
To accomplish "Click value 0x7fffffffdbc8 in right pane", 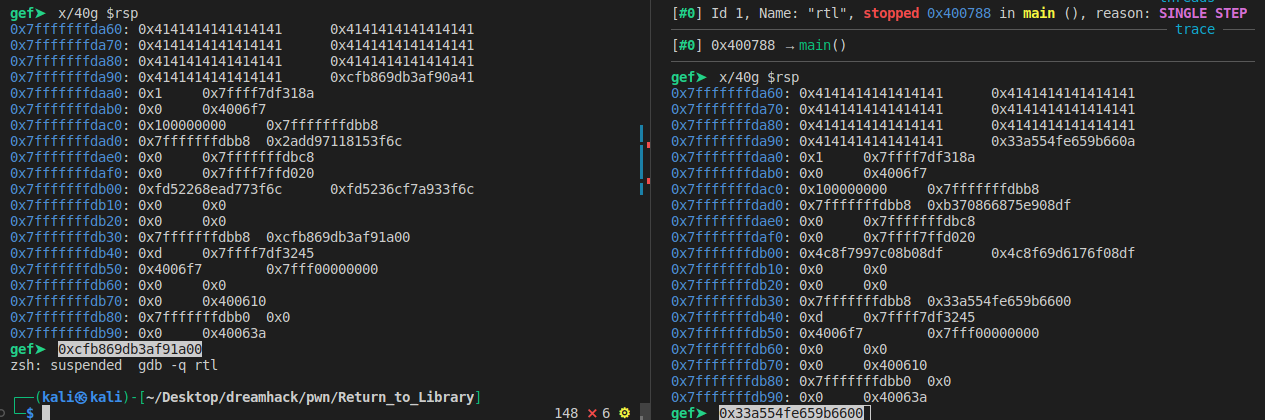I will (919, 221).
